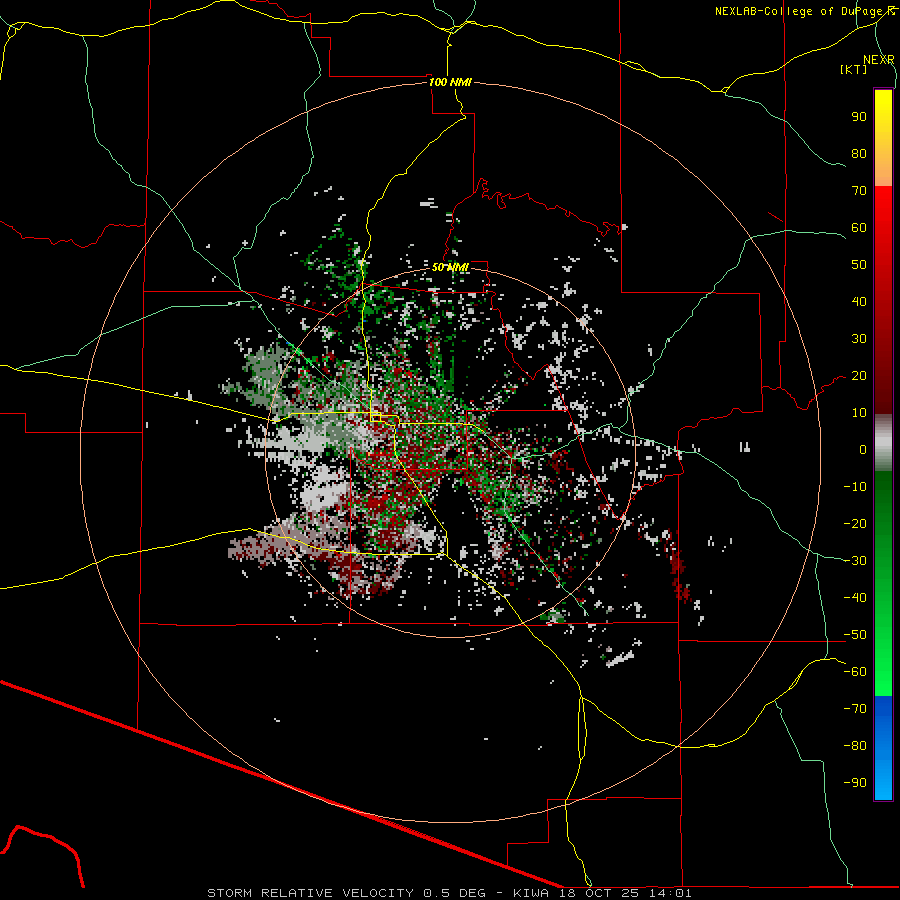900x900 pixels.
Task: Click the -80 knot scale label
Action: (x=855, y=746)
